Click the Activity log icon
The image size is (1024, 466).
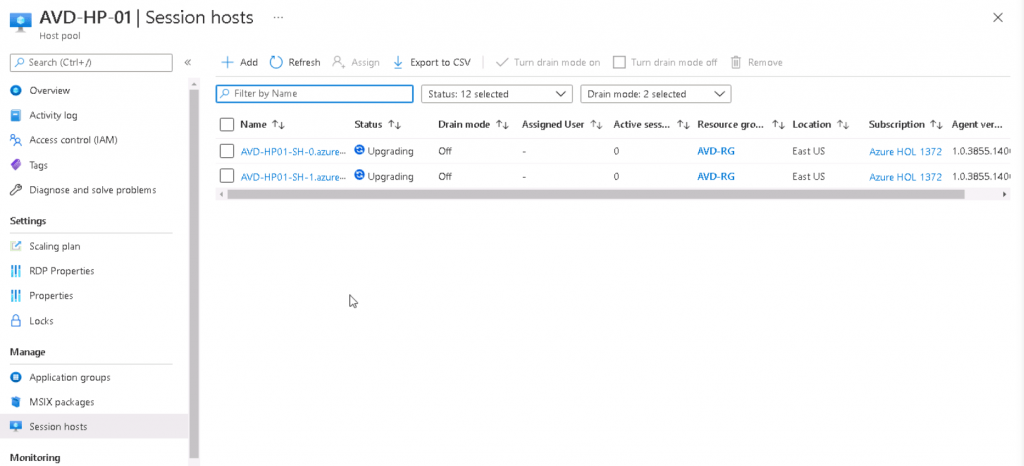pos(16,116)
